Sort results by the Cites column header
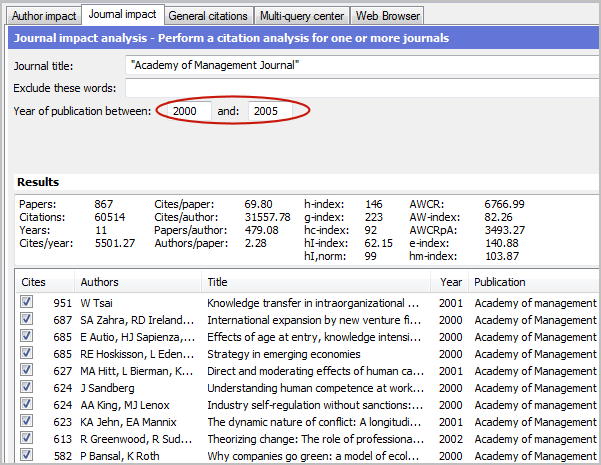Image resolution: width=601 pixels, height=465 pixels. 45,282
